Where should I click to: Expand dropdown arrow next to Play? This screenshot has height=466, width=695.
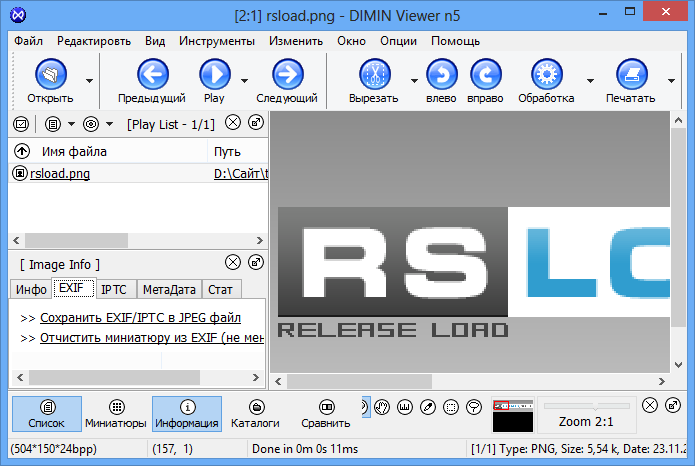coord(244,81)
